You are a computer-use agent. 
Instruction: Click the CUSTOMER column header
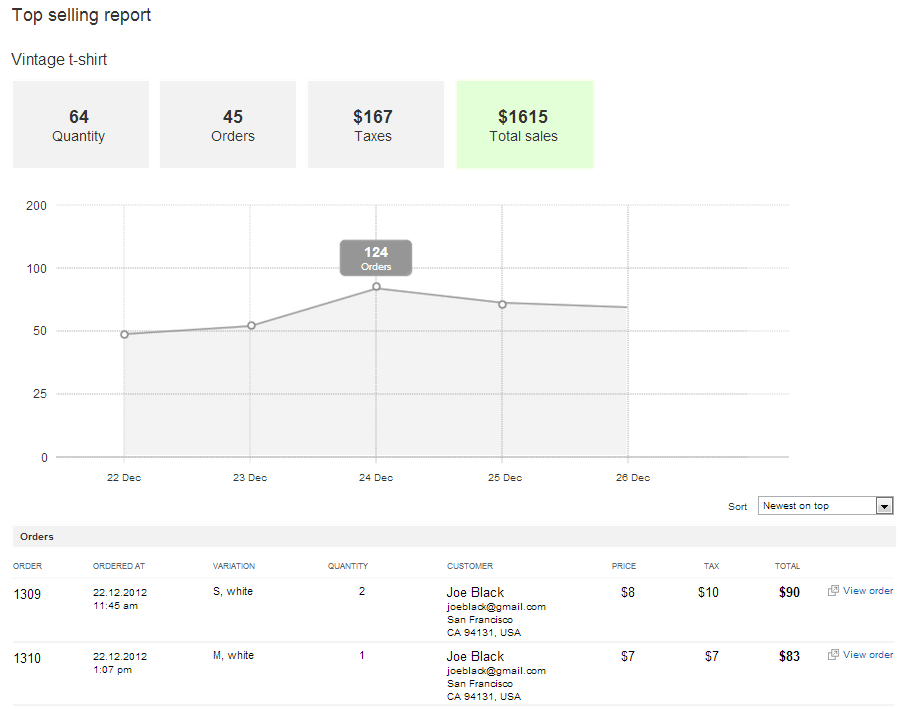click(x=469, y=567)
